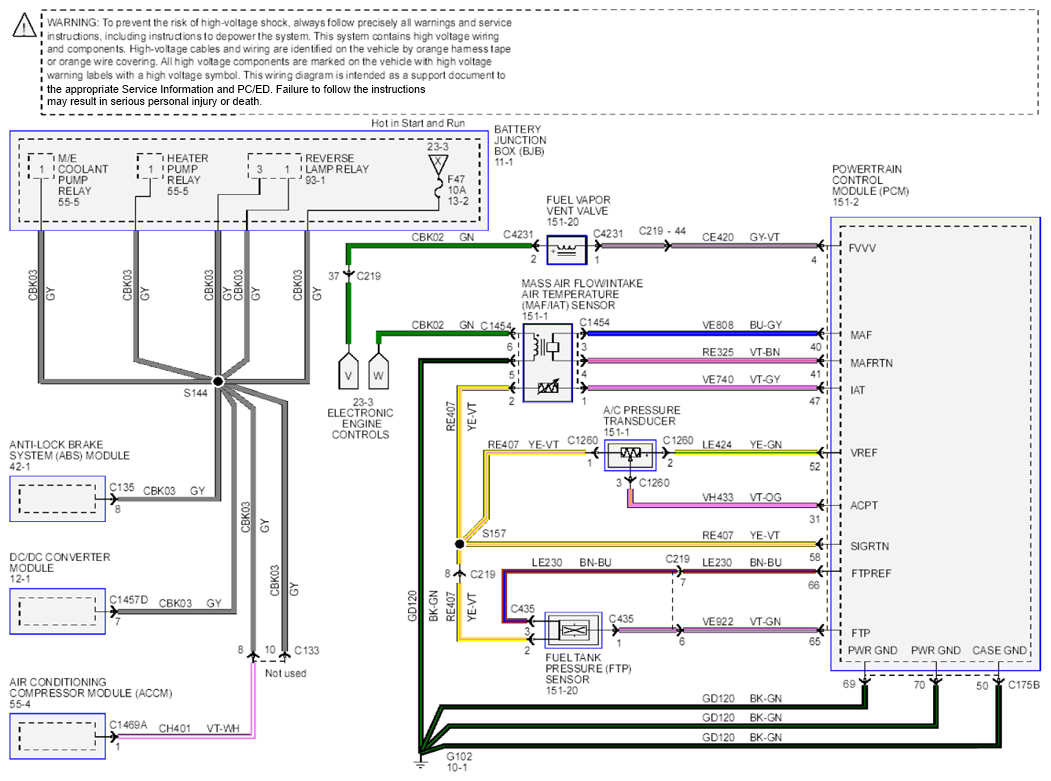Image resolution: width=1051 pixels, height=781 pixels.
Task: Click the S157 splice junction dot
Action: [459, 544]
